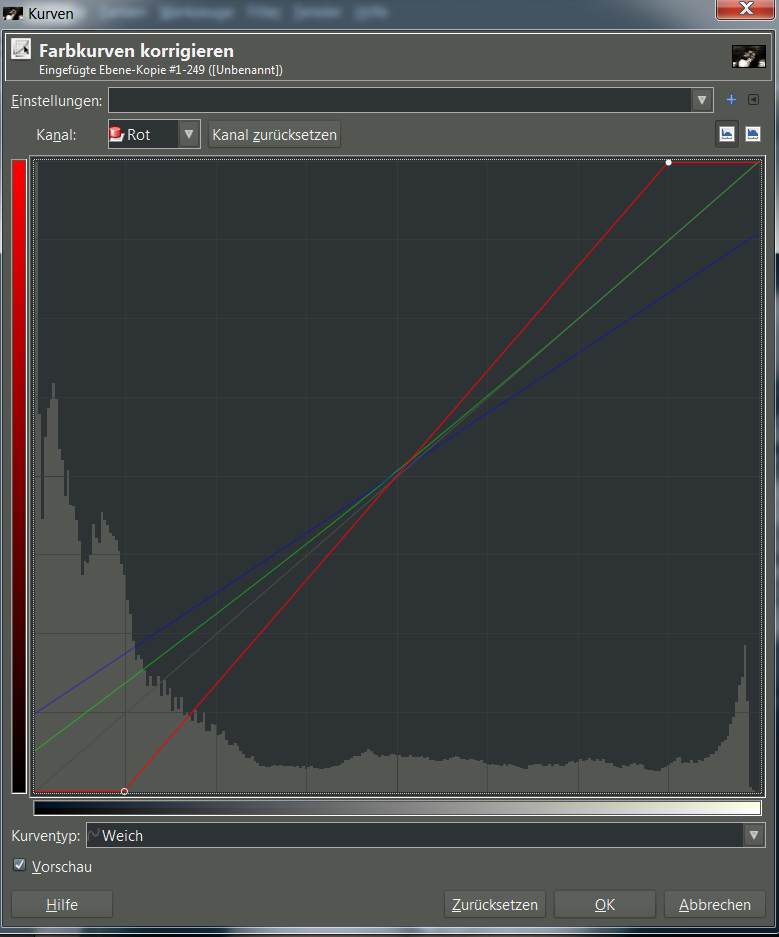Confirm the curves with OK
The width and height of the screenshot is (779, 937).
pyautogui.click(x=604, y=904)
